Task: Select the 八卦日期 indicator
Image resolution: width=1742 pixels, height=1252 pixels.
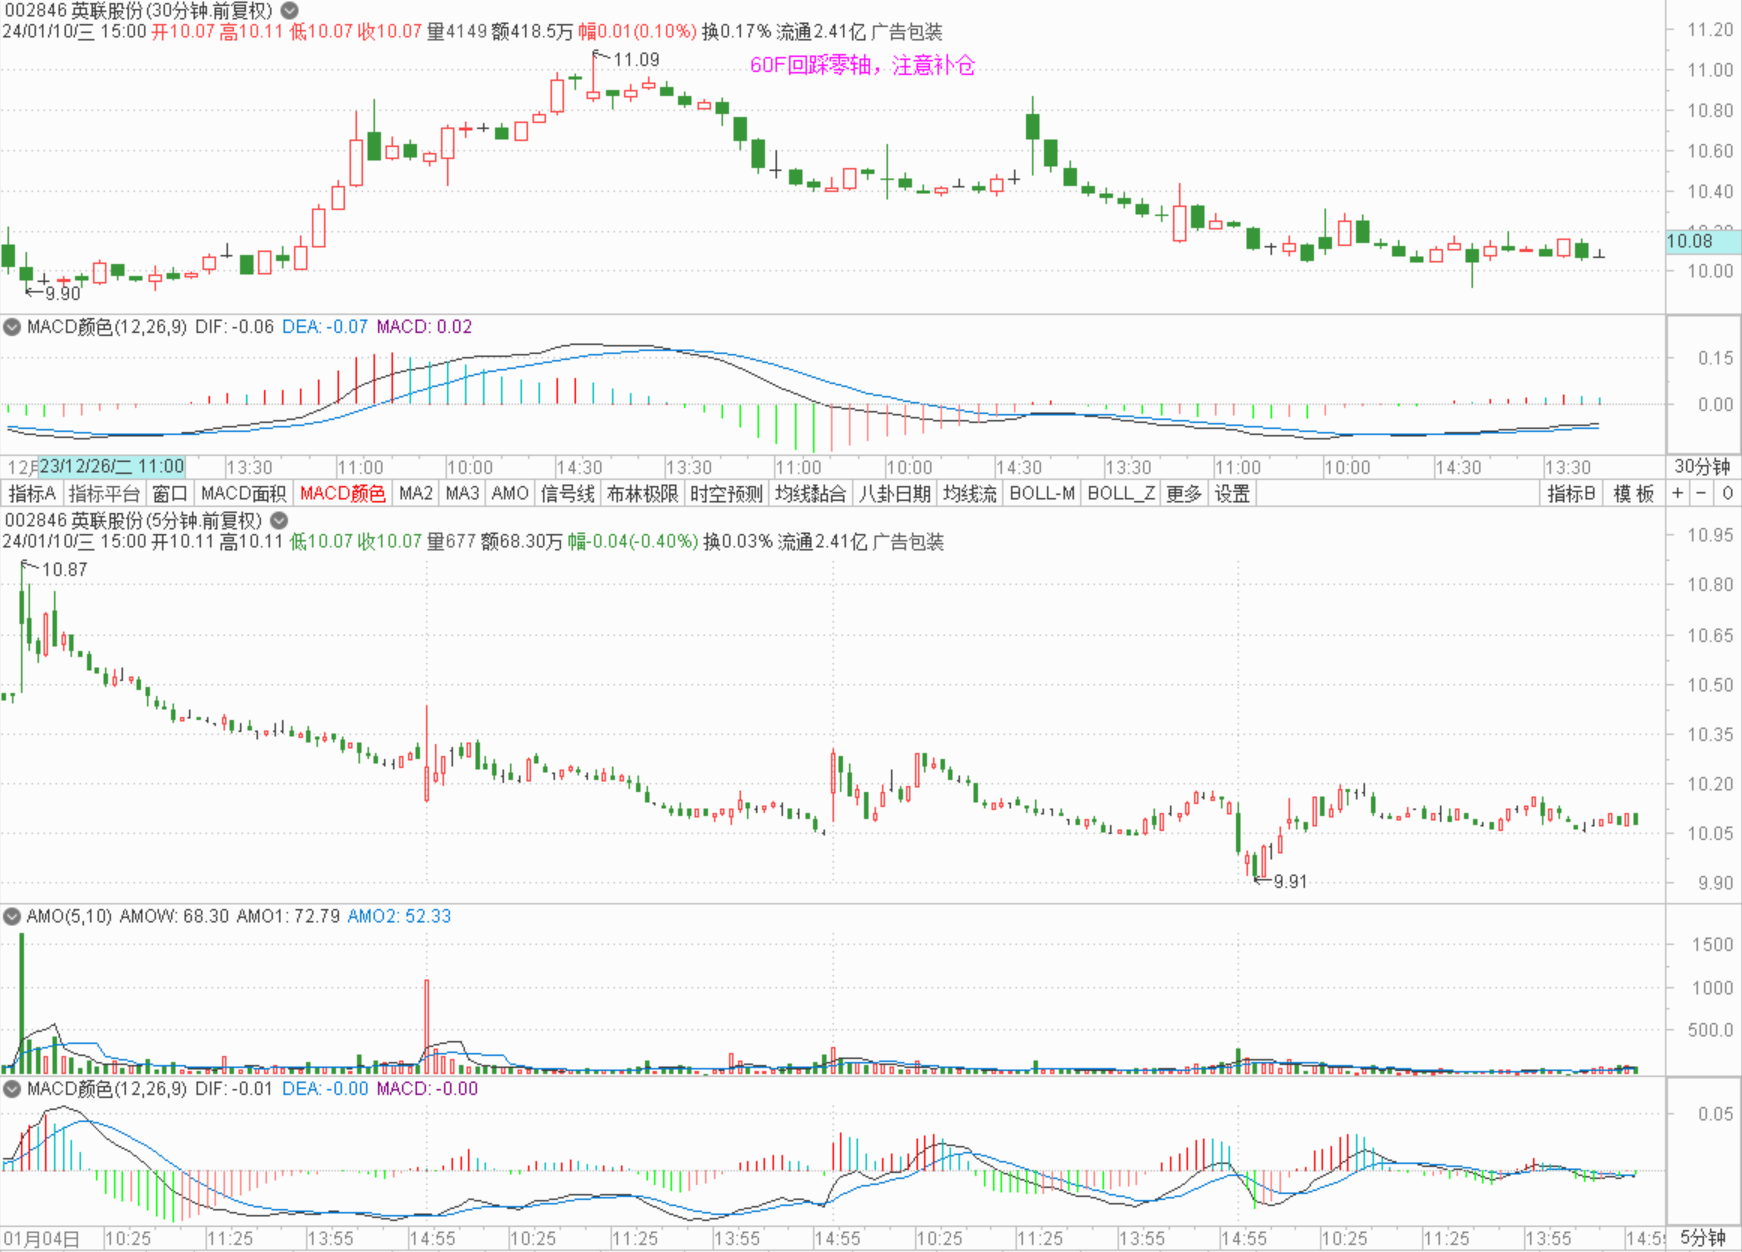Action: coord(894,493)
